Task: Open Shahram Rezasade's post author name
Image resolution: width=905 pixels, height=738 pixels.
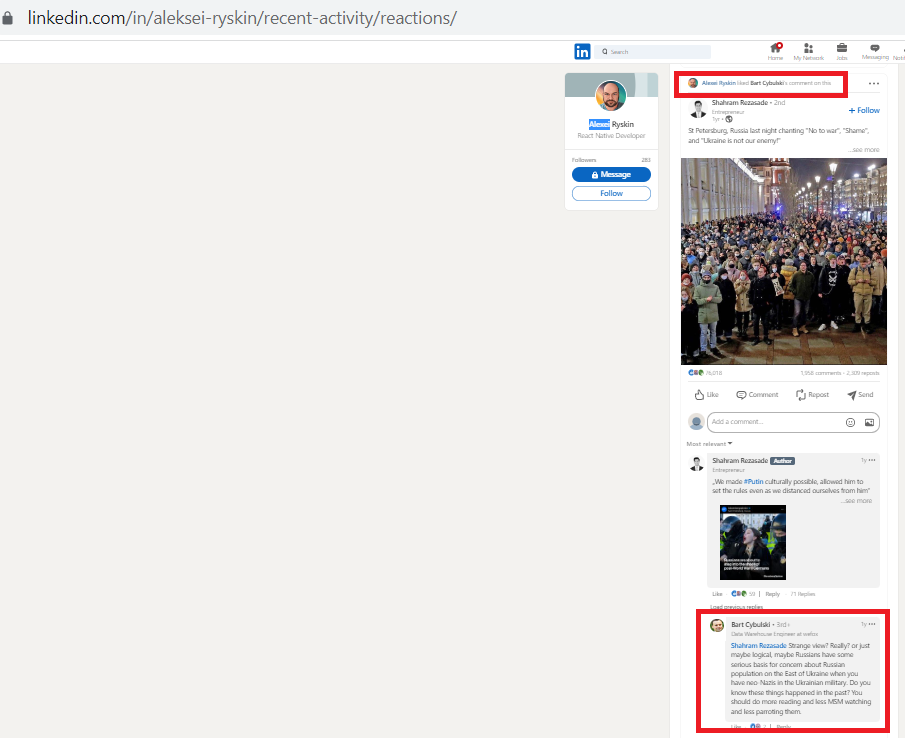Action: point(739,103)
